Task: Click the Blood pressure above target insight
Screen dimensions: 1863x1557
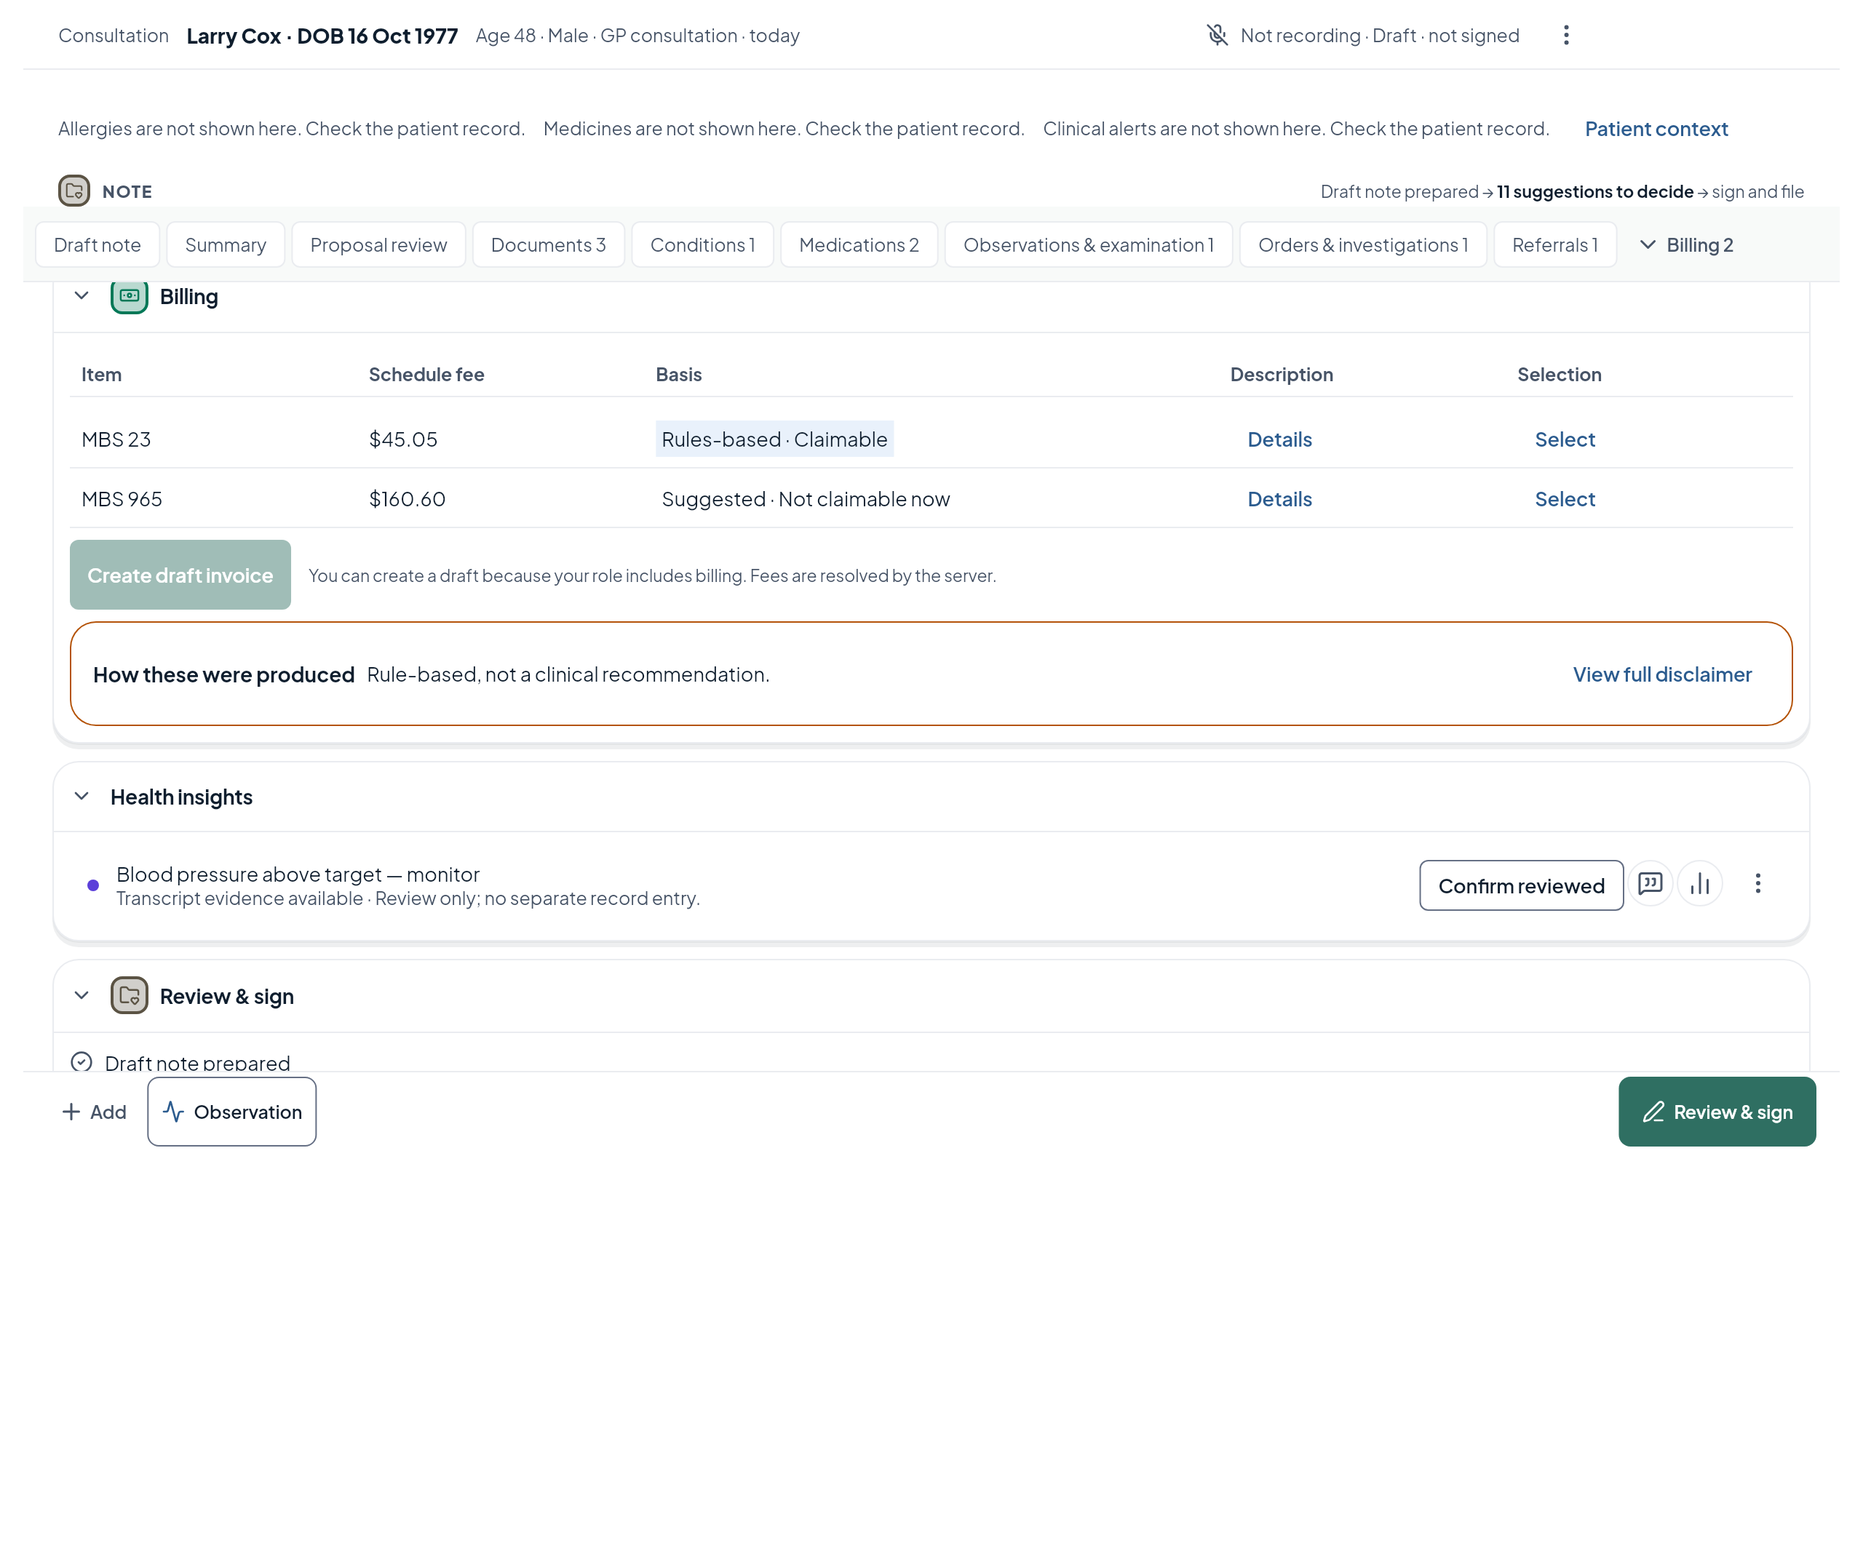Action: 298,874
